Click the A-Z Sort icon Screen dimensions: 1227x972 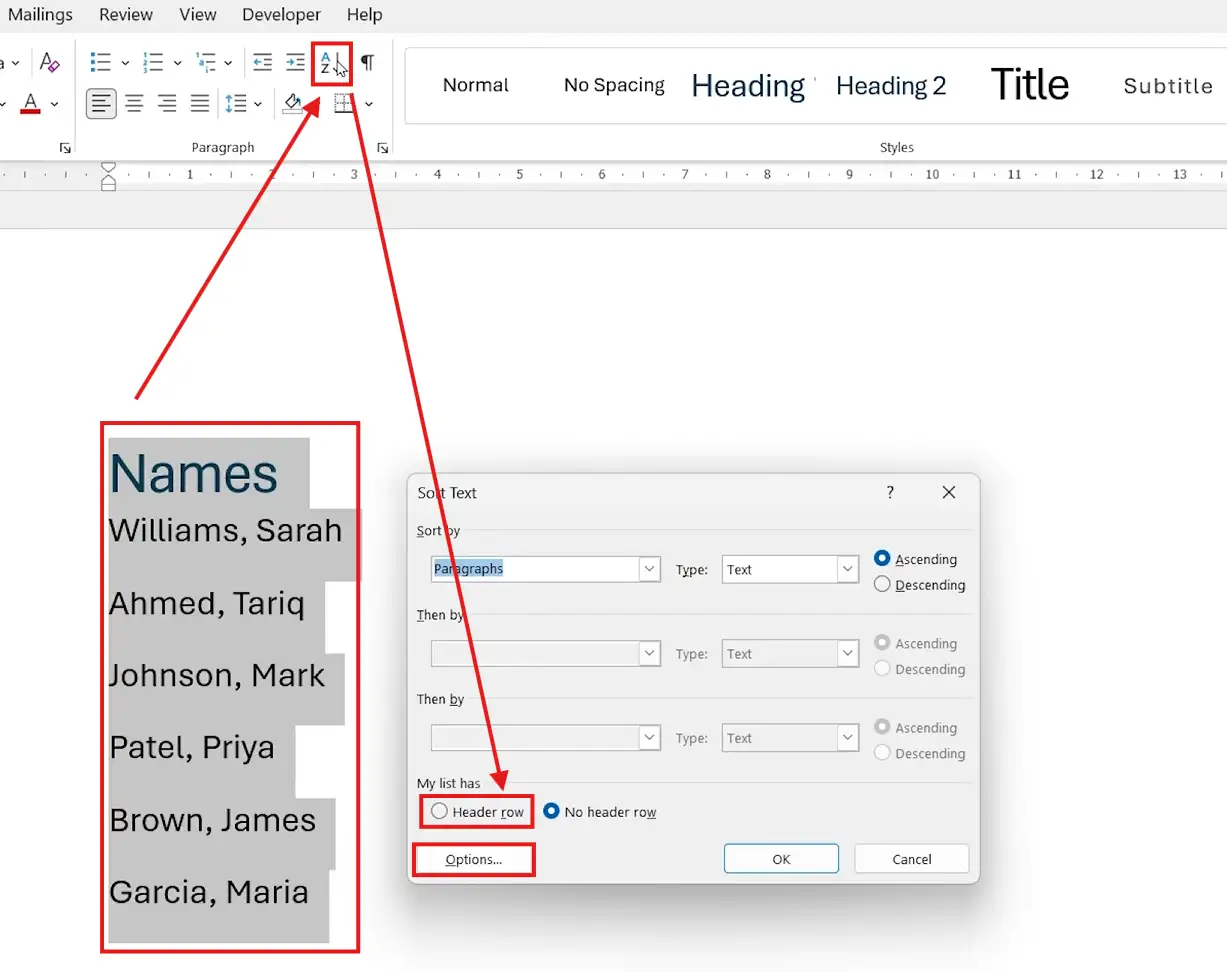[331, 64]
